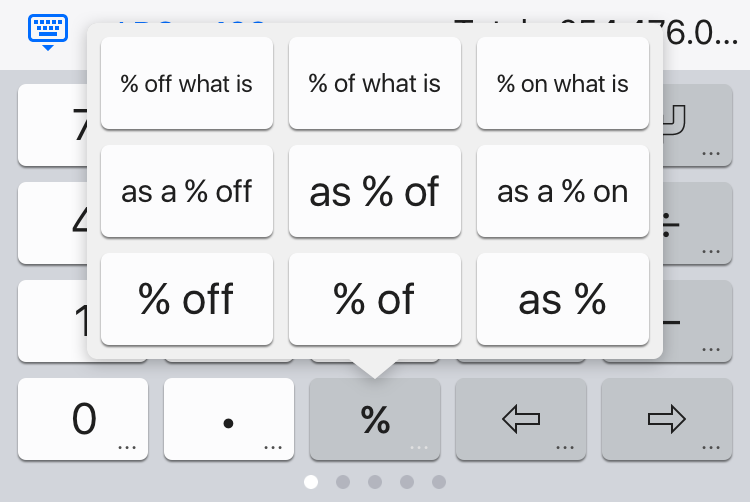This screenshot has height=502, width=750.
Task: Hide keyboard using the blue keyboard icon
Action: 48,32
